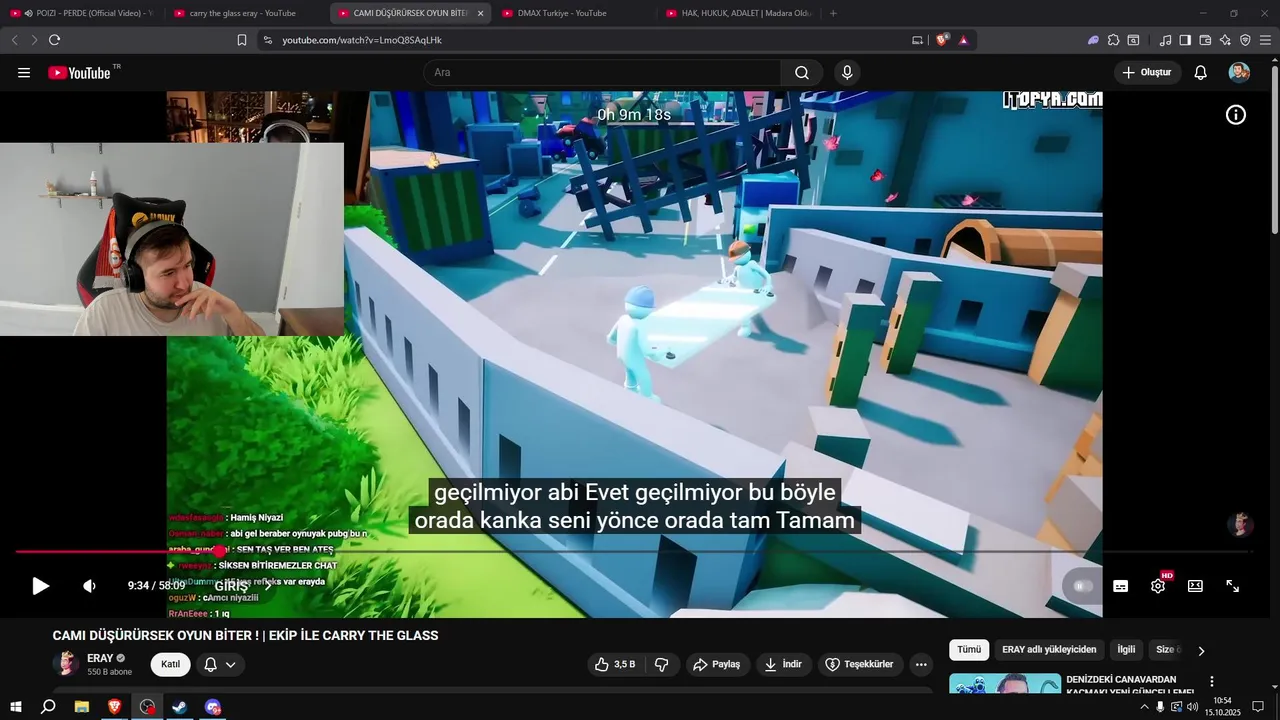Show hidden system tray icons
This screenshot has width=1280, height=720.
click(x=1144, y=707)
